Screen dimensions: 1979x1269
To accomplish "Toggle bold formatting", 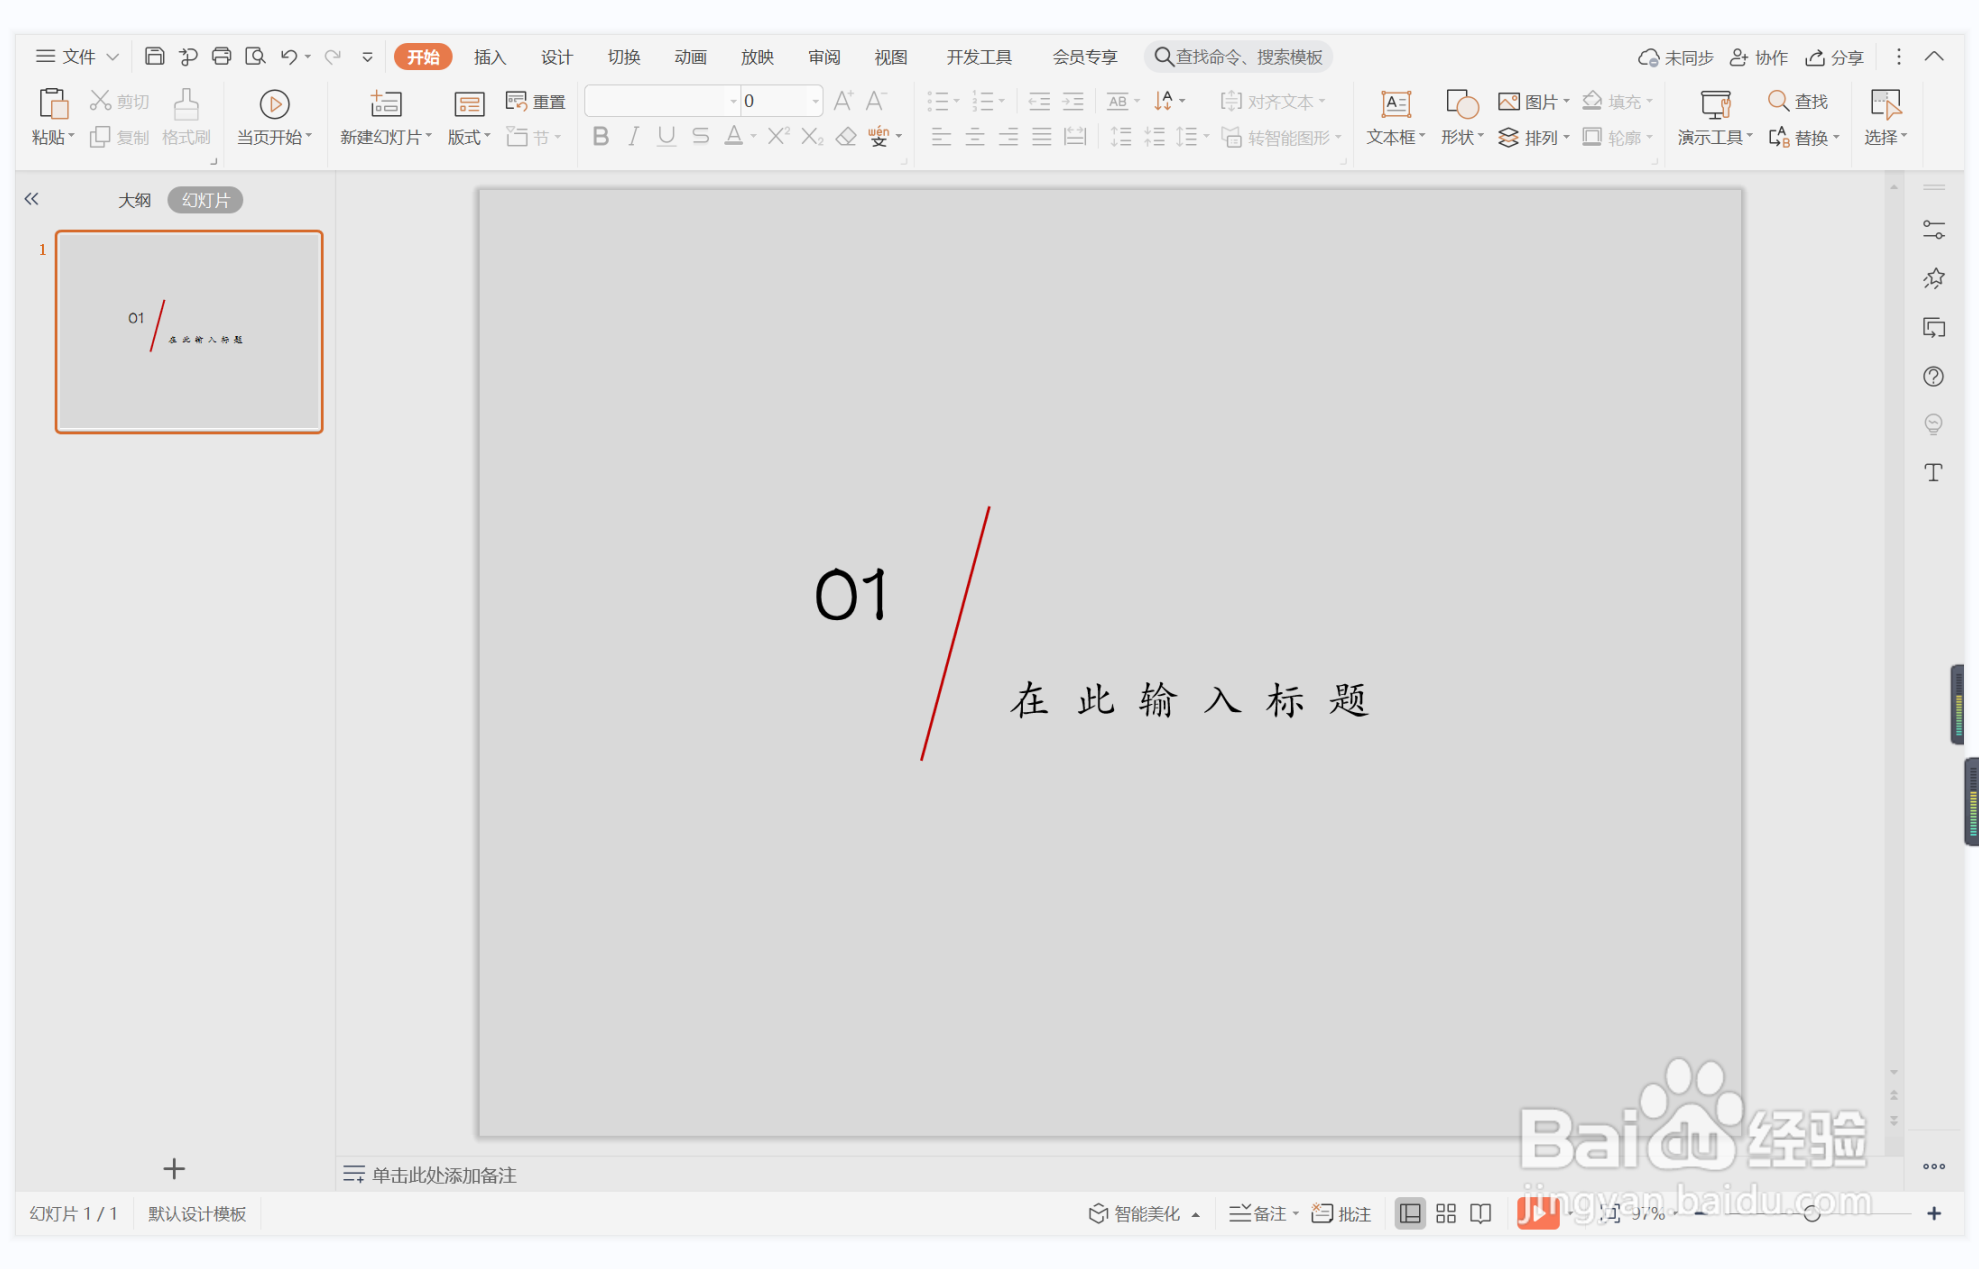I will point(600,137).
